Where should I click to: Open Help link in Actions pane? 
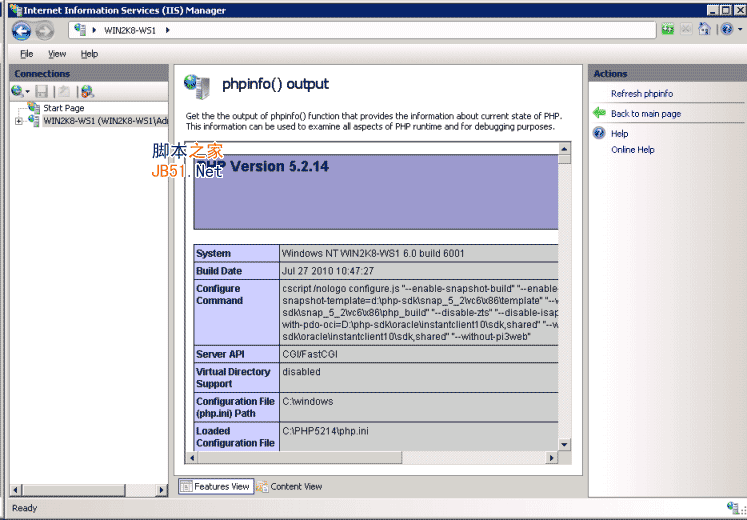pyautogui.click(x=619, y=133)
